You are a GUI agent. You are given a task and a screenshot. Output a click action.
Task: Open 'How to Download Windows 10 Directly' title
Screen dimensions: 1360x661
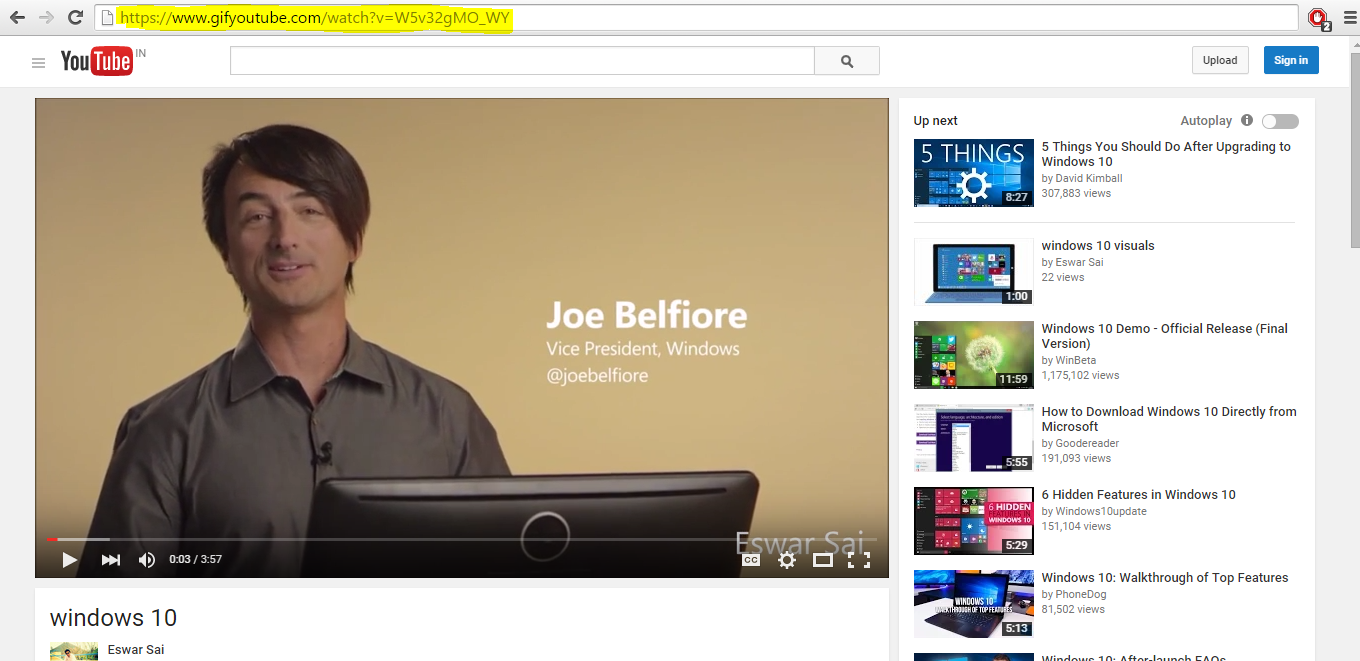tap(1169, 419)
